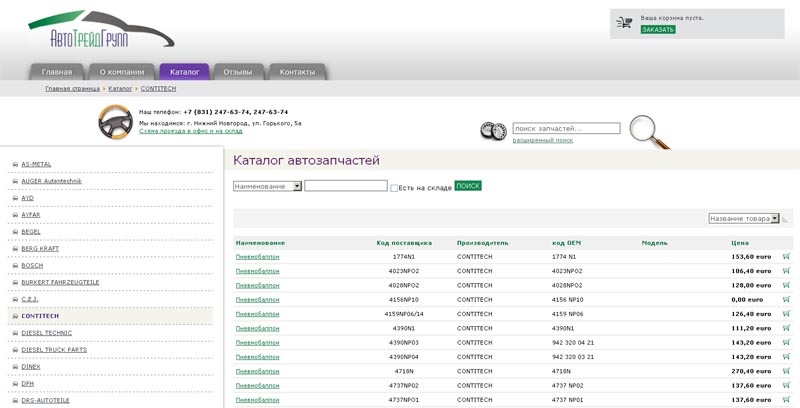800x408 pixels.
Task: Click the 'поиск запчастей' search field
Action: click(x=565, y=128)
